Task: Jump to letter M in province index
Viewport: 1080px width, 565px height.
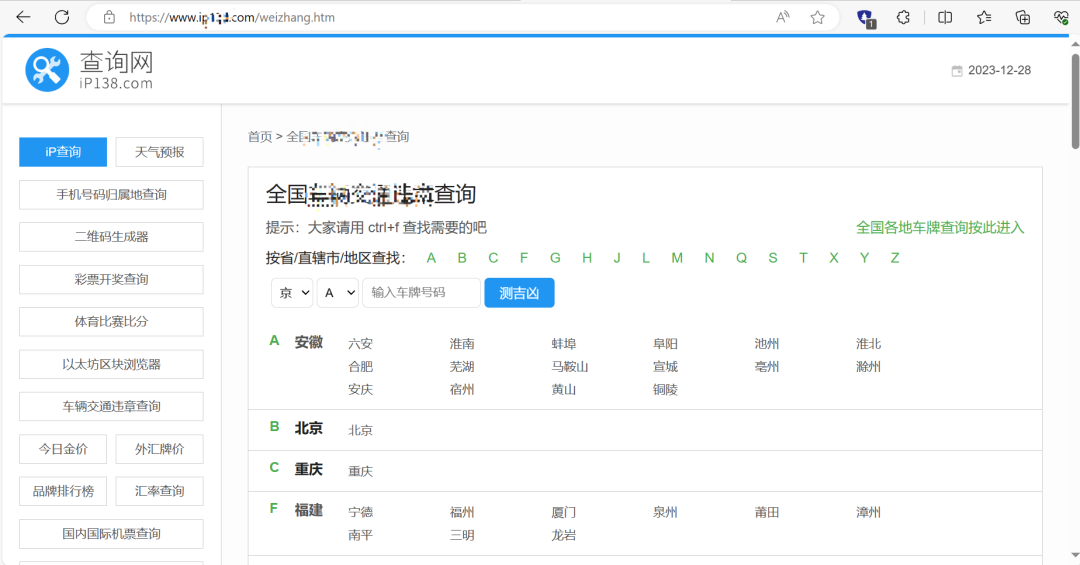Action: (x=677, y=258)
